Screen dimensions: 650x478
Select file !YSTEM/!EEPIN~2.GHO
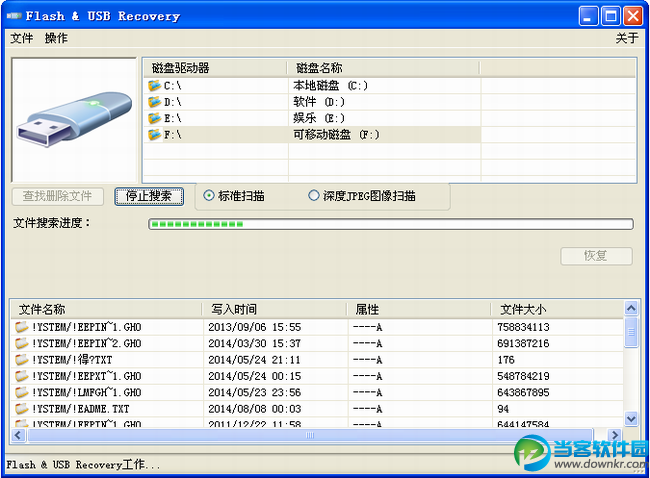click(x=87, y=343)
